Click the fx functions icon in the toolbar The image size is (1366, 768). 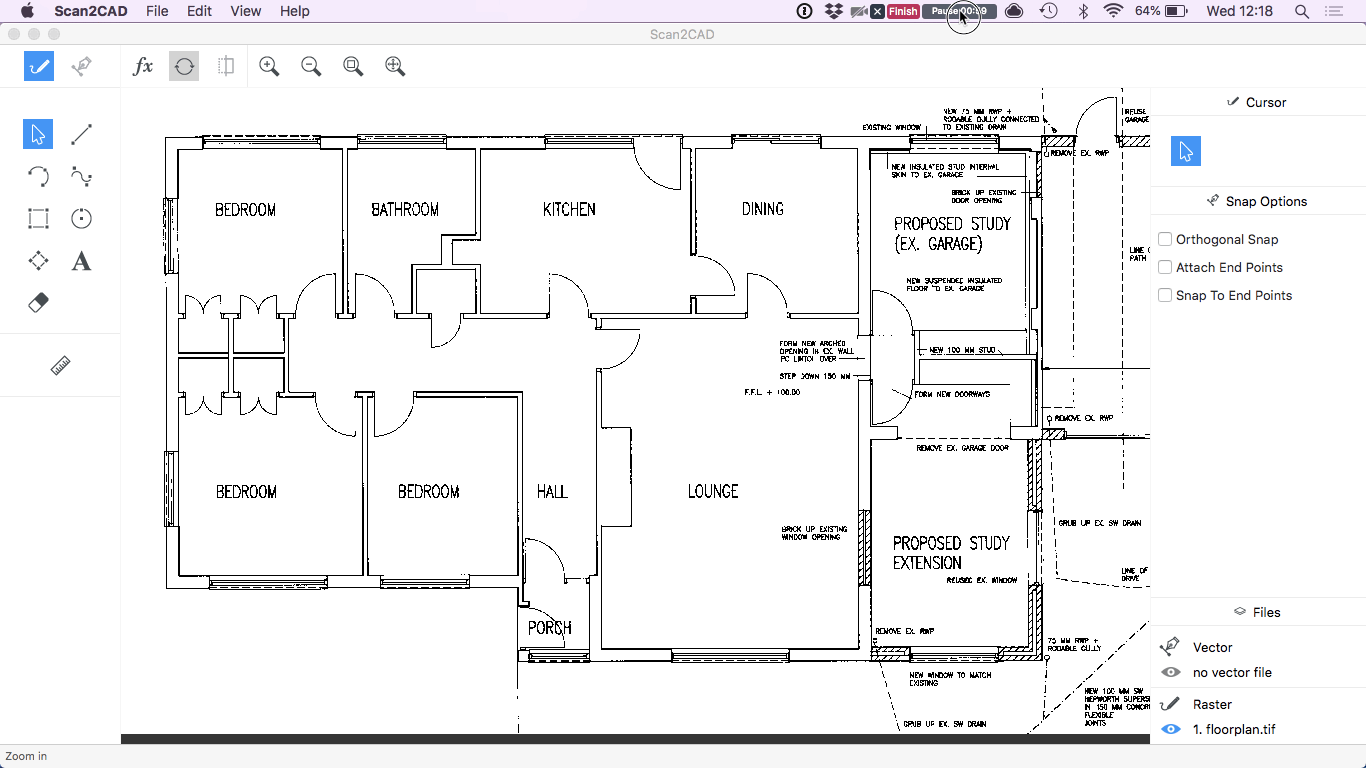[x=142, y=66]
